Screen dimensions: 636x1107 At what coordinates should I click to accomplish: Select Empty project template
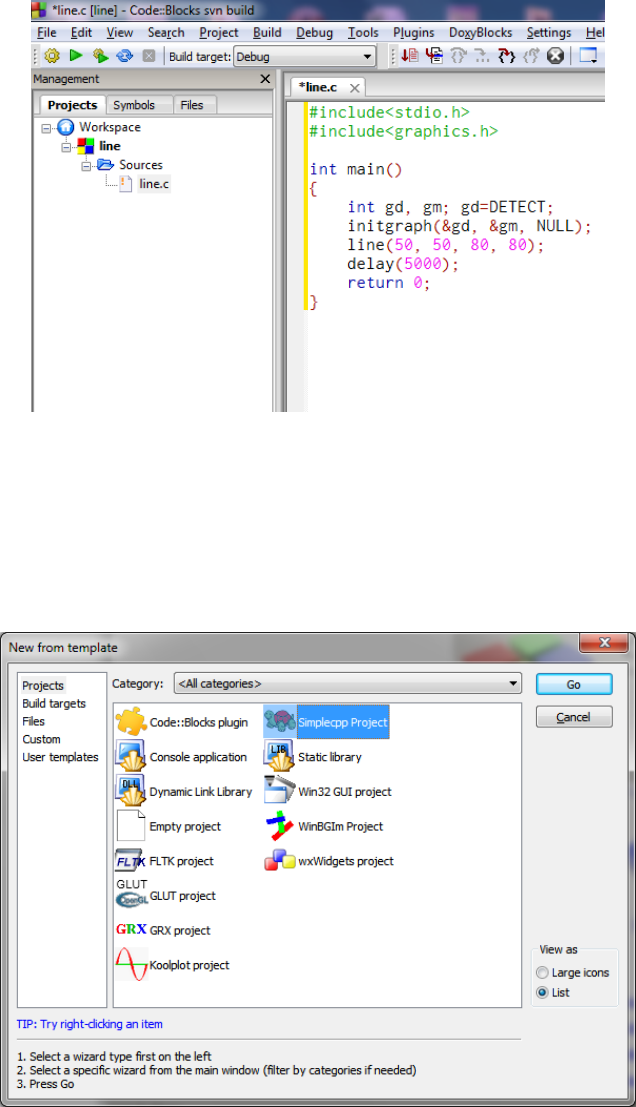[169, 826]
